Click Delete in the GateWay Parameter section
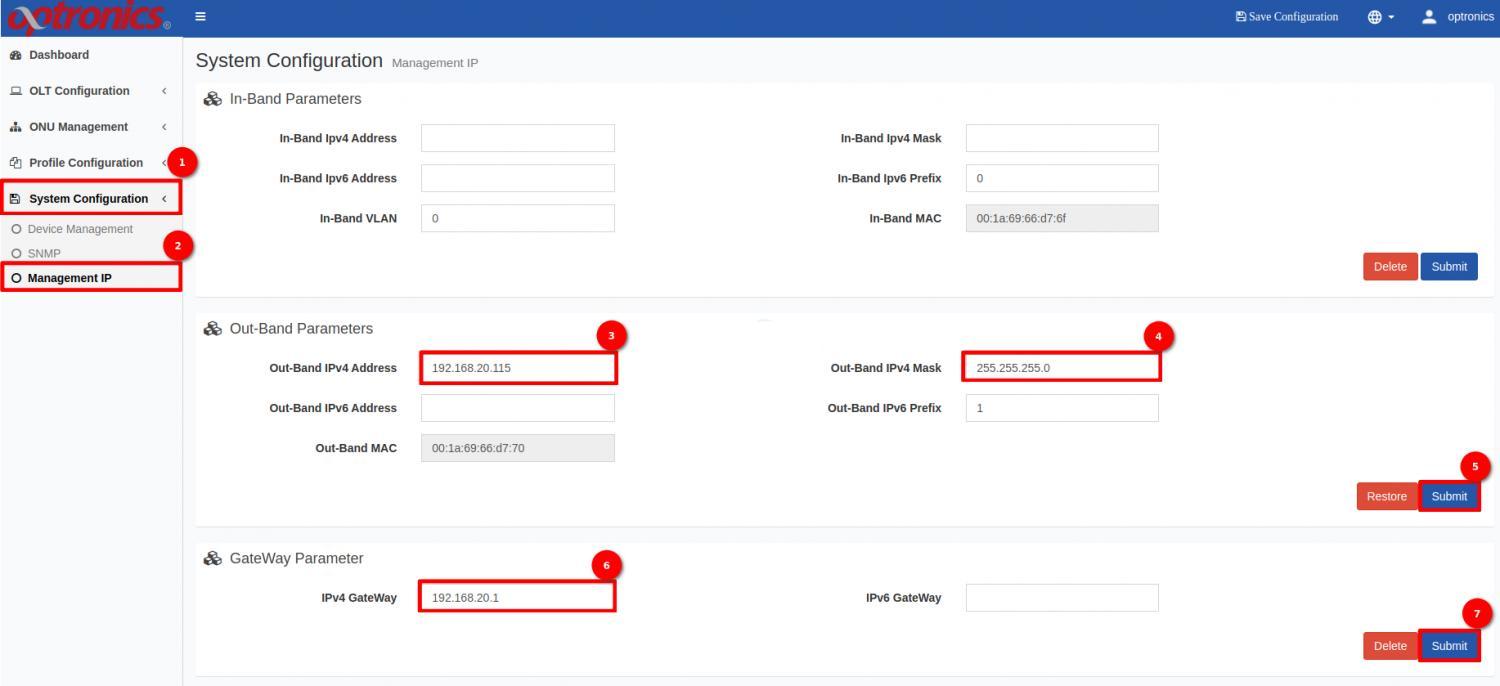The height and width of the screenshot is (686, 1500). pyautogui.click(x=1389, y=645)
